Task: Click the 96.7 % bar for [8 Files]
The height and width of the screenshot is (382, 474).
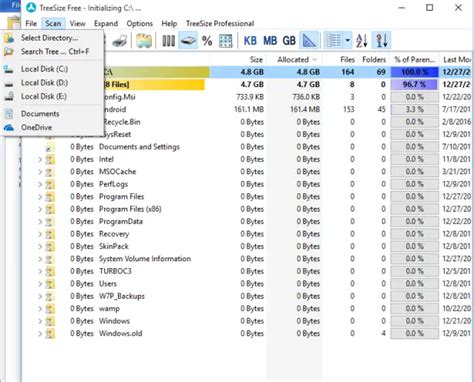Action: (x=414, y=84)
